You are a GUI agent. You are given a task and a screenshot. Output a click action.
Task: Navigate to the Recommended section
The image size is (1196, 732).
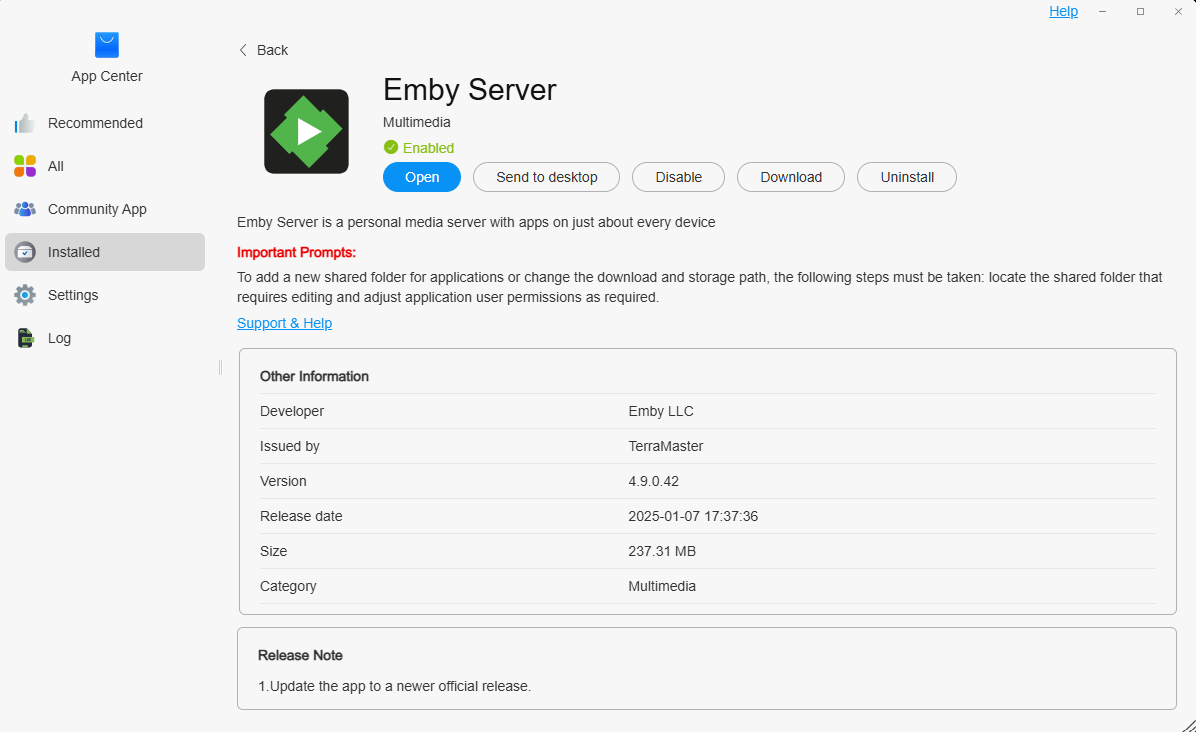click(x=95, y=122)
